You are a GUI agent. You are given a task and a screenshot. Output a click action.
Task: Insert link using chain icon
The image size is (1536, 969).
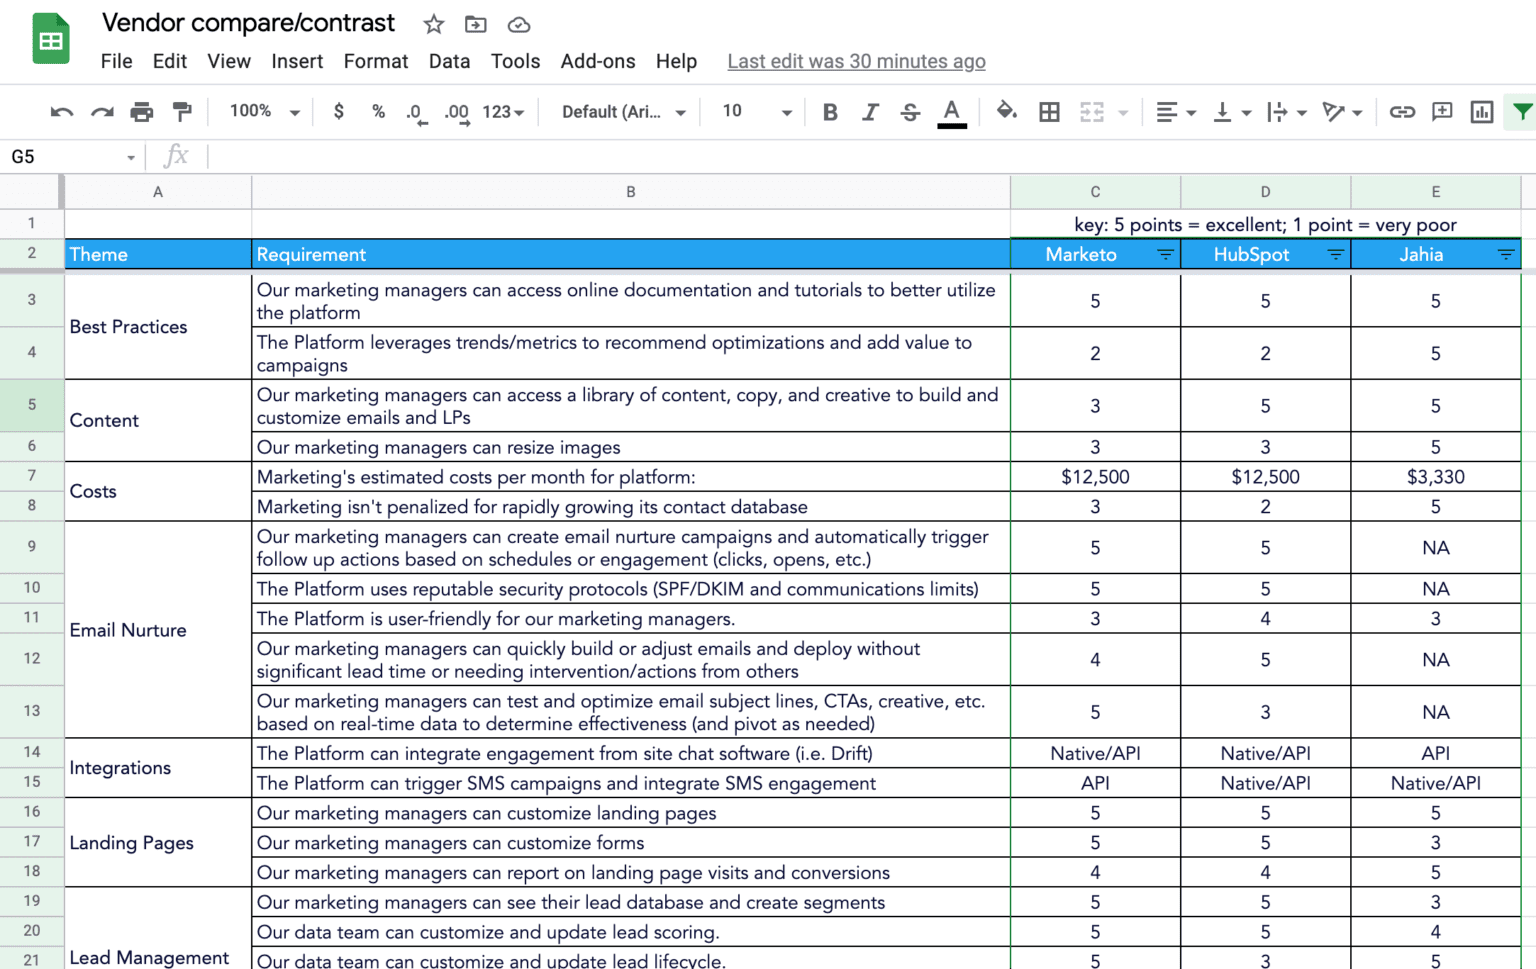coord(1402,112)
